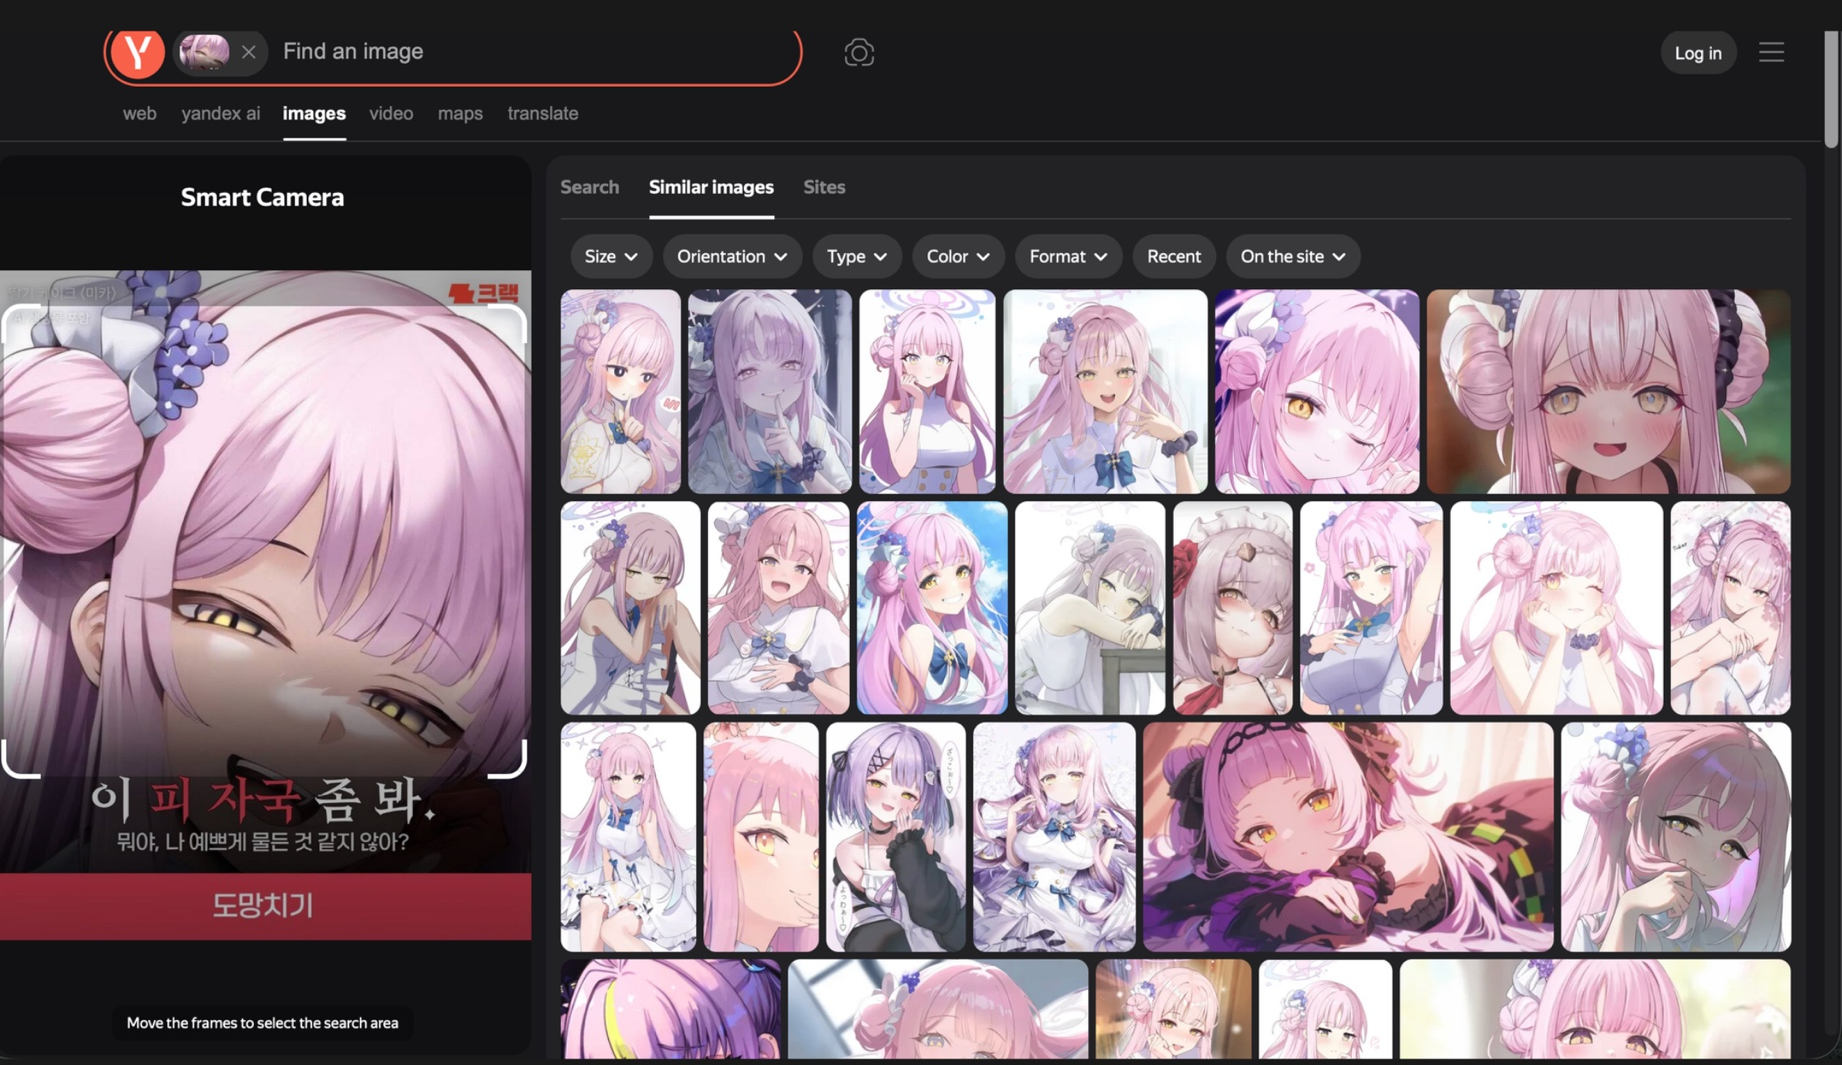Open the gray-haired maid headband result
This screenshot has width=1842, height=1065.
[x=1232, y=608]
